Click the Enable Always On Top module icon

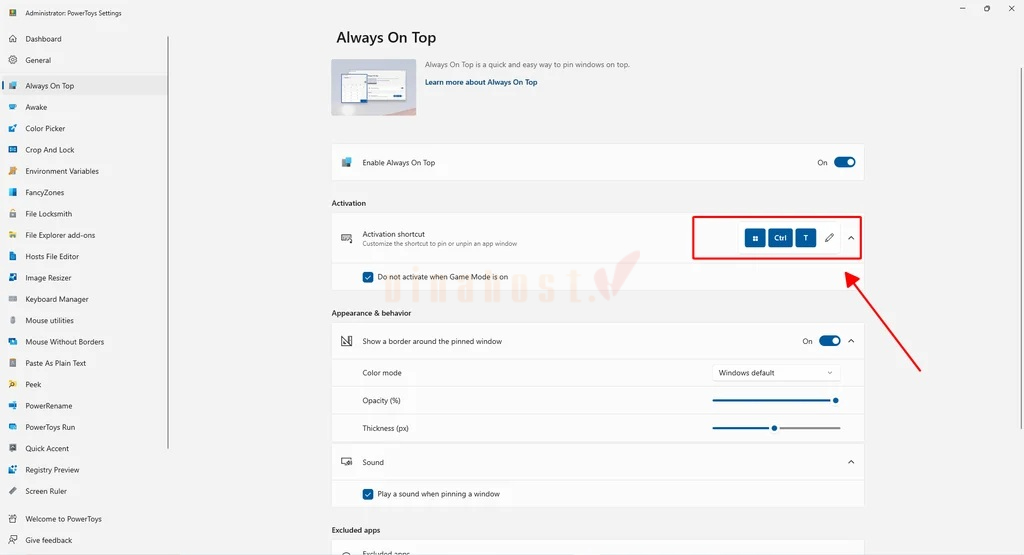(x=347, y=163)
